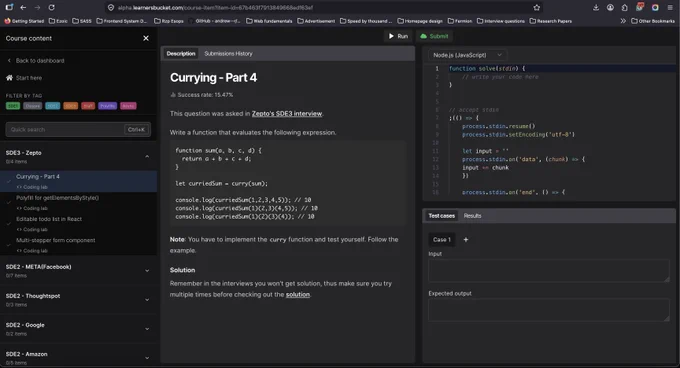Expand the SDE2 - Thoughtspot section

pyautogui.click(x=147, y=300)
